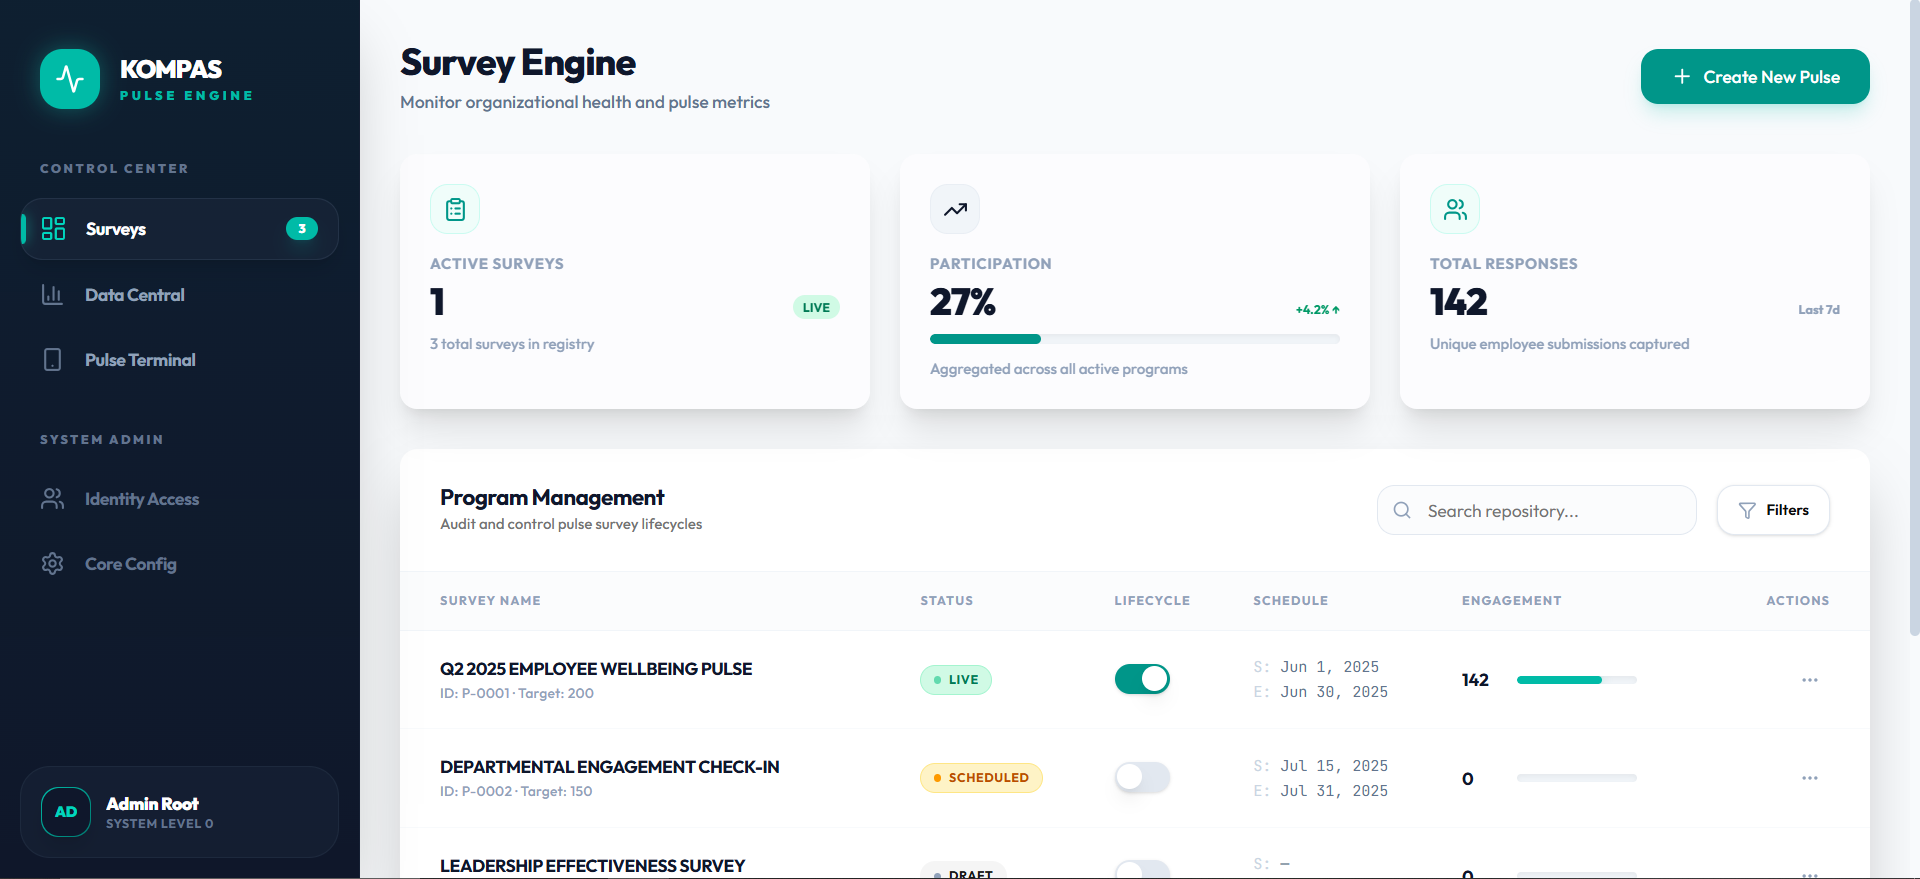Click the 'Program Management' section heading

point(552,498)
